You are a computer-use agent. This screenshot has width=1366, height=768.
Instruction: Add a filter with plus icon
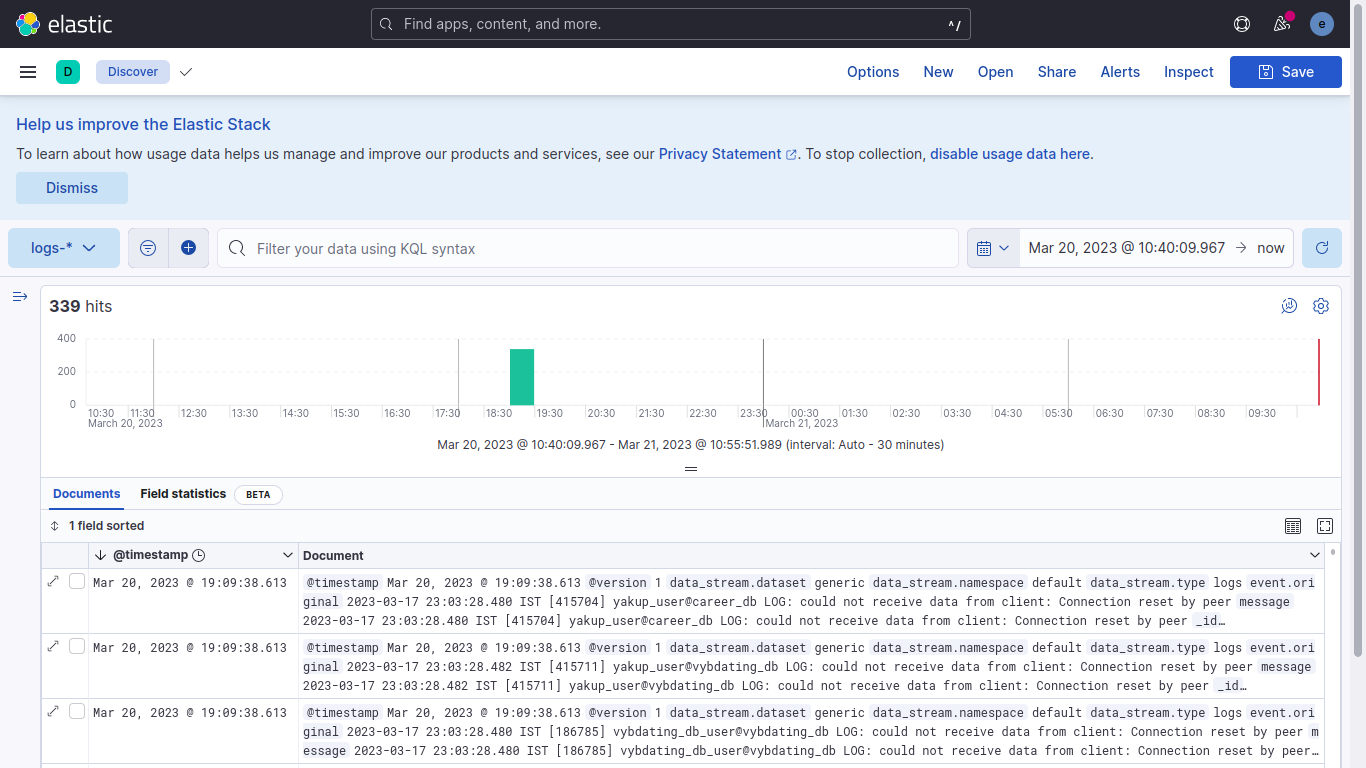click(189, 248)
